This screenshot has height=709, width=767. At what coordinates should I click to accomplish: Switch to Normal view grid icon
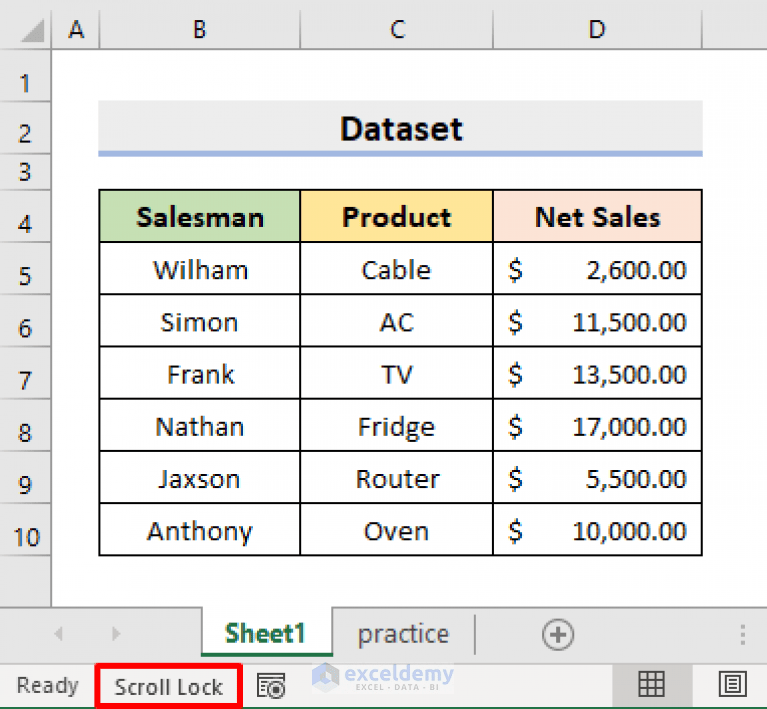[x=651, y=684]
